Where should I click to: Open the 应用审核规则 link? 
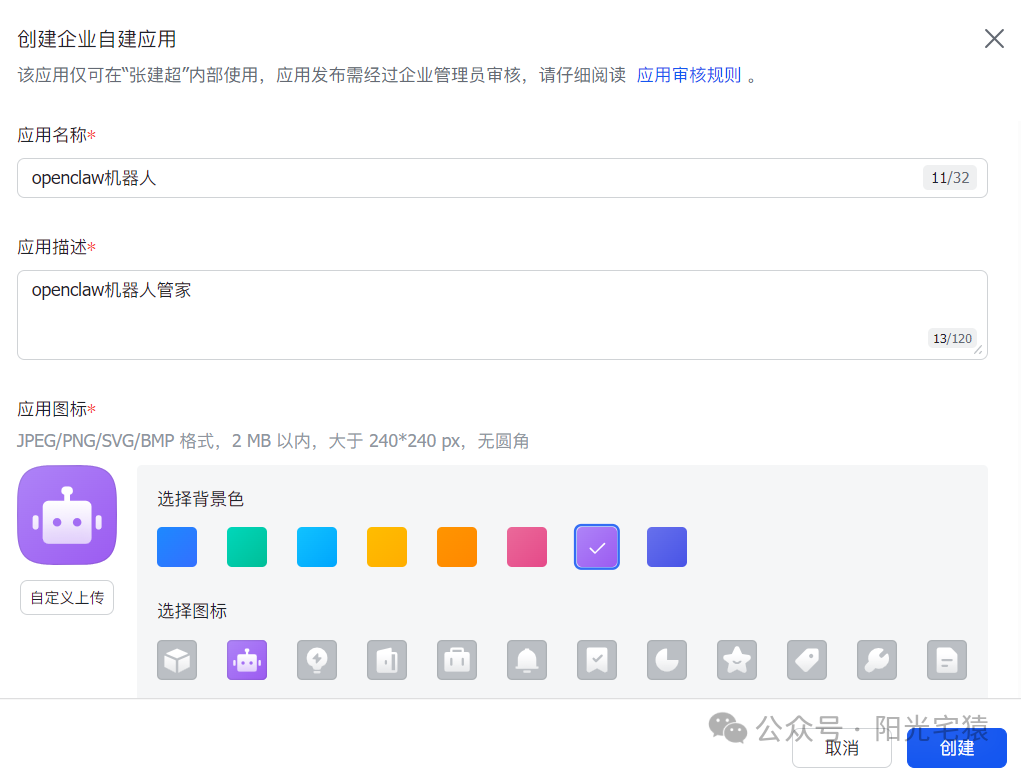click(689, 75)
